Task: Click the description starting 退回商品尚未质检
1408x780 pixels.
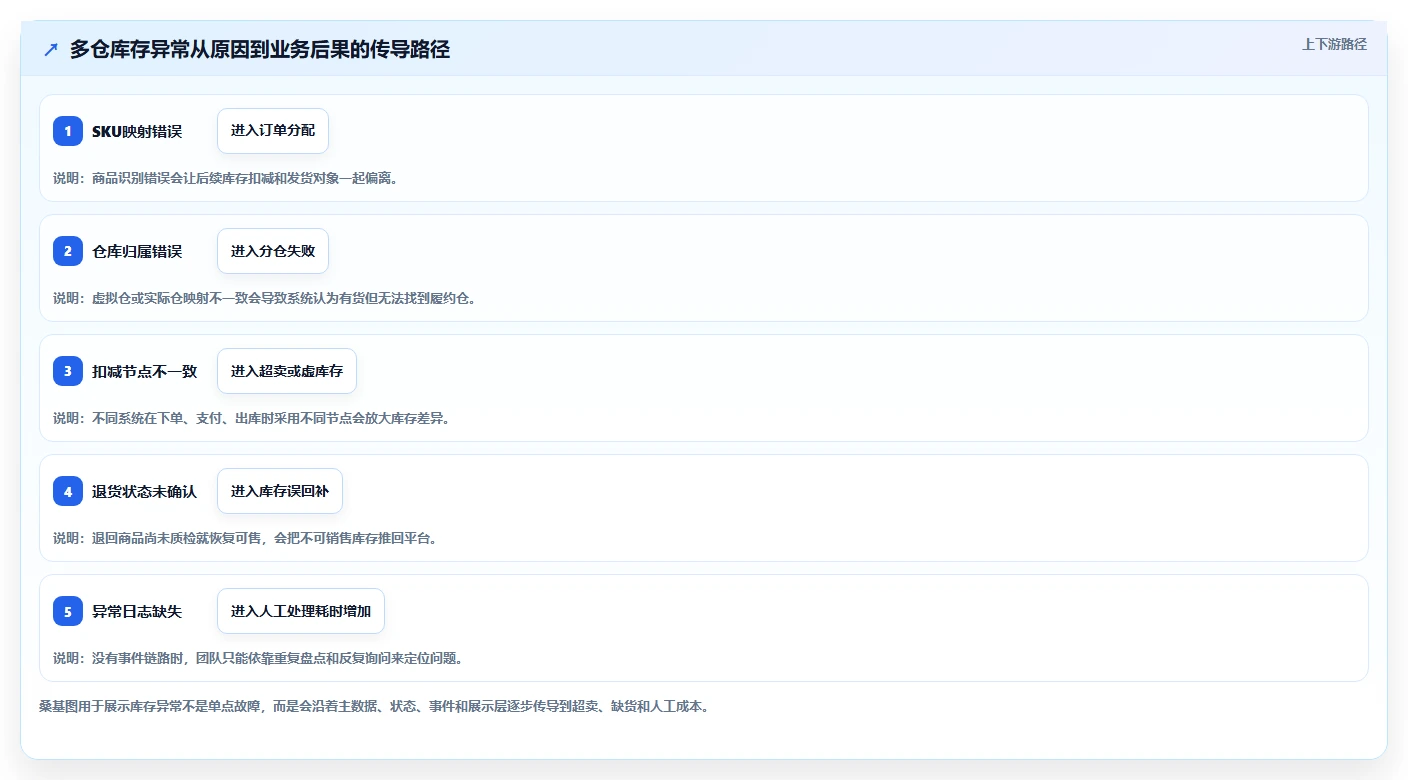Action: pyautogui.click(x=246, y=538)
